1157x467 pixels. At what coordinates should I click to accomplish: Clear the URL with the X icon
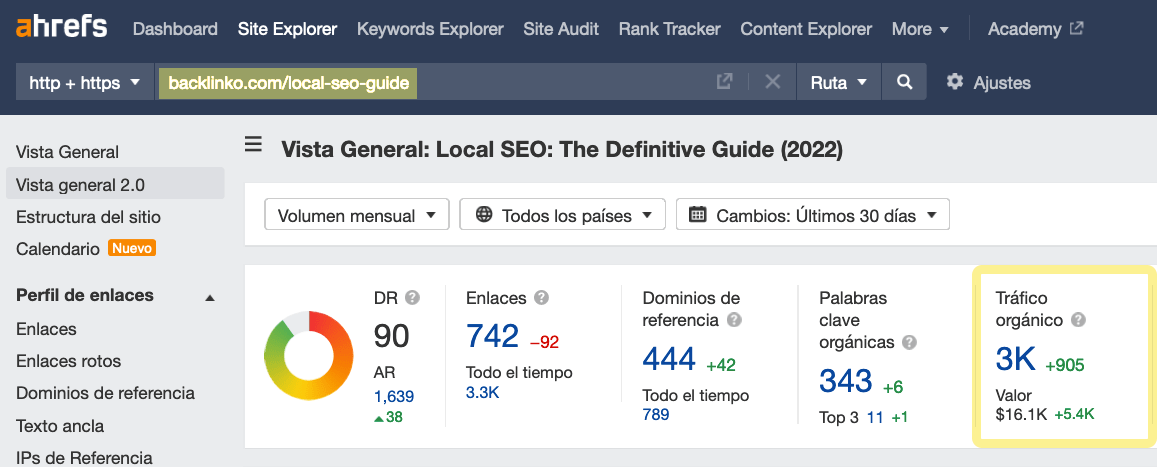pyautogui.click(x=772, y=82)
